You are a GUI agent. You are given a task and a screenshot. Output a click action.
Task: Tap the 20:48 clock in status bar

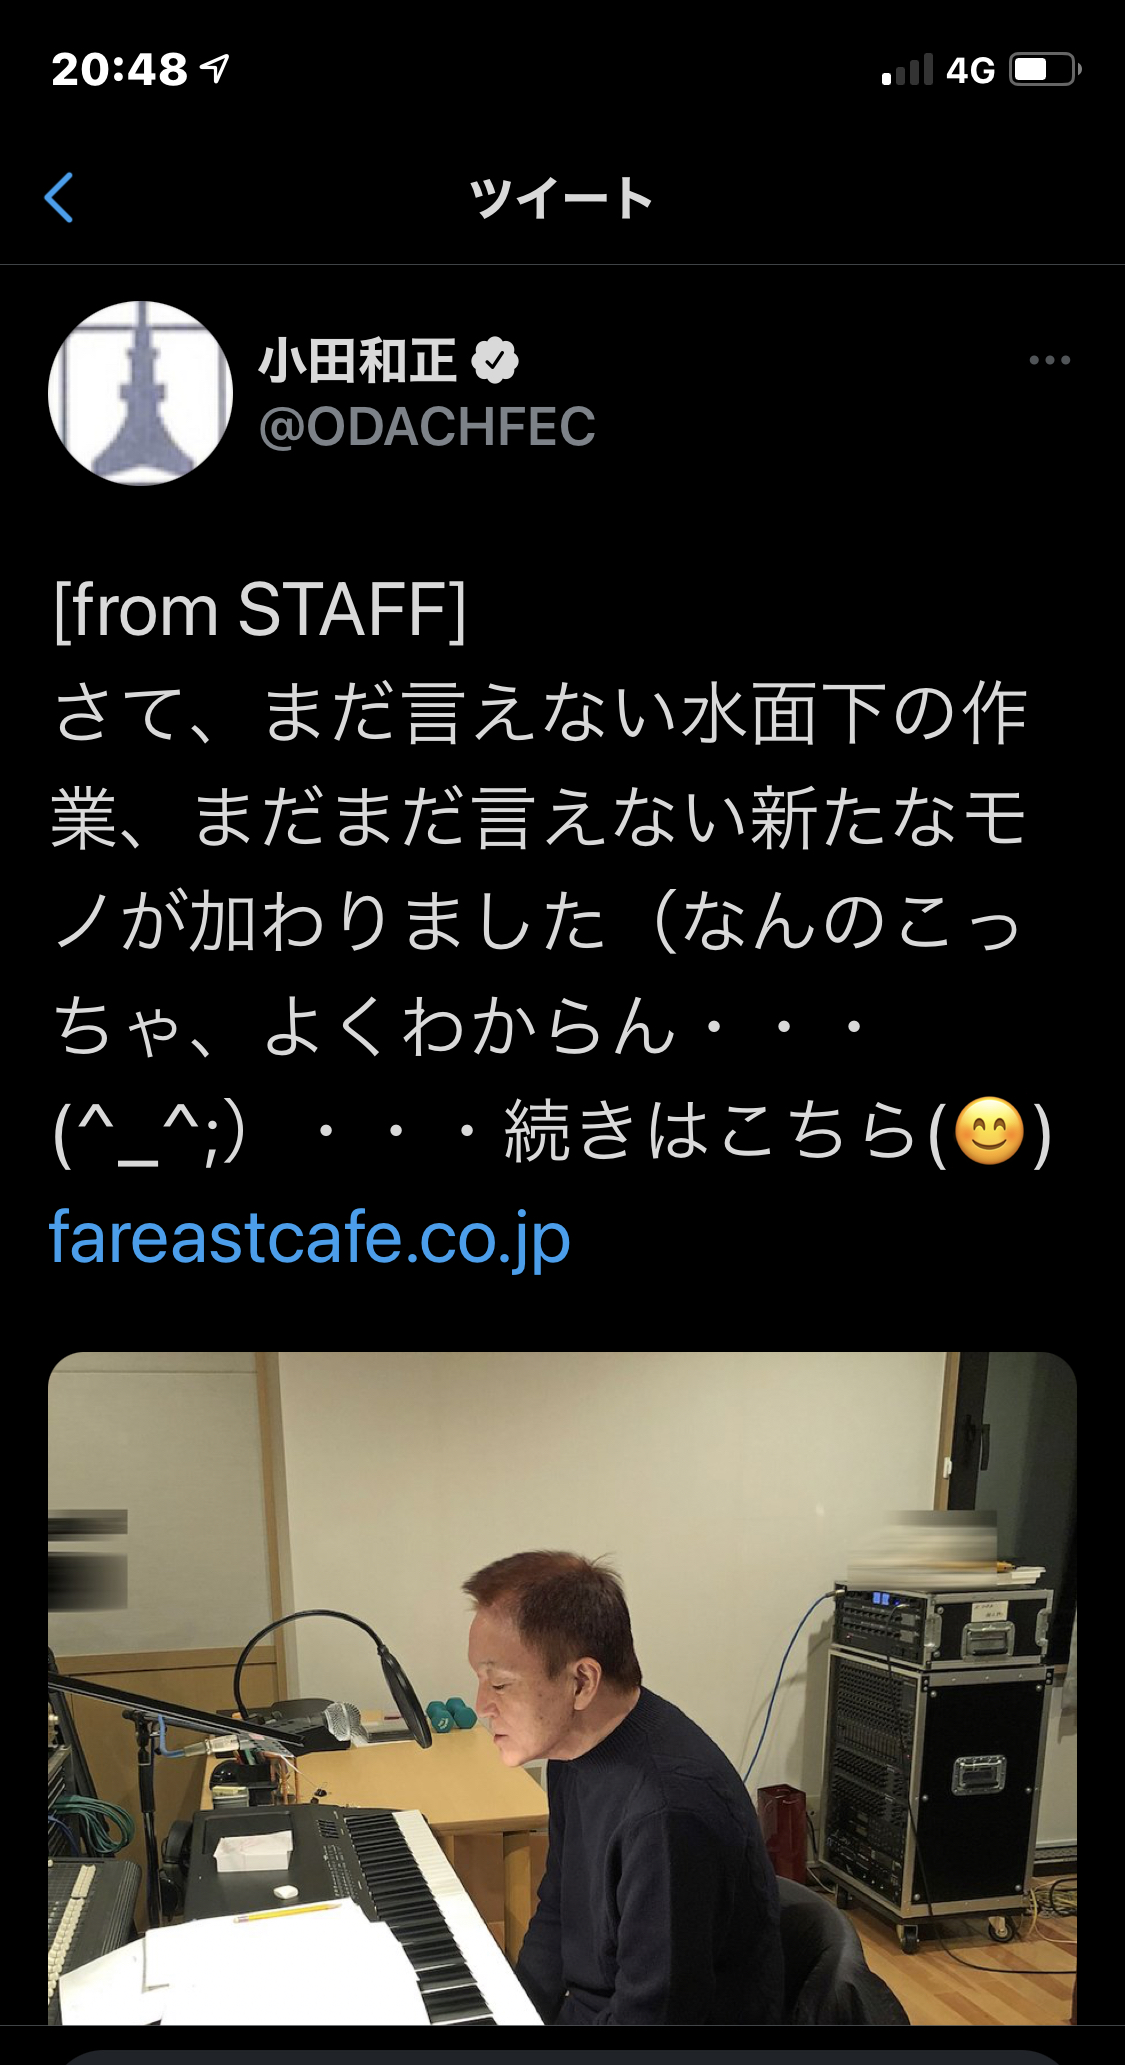120,69
